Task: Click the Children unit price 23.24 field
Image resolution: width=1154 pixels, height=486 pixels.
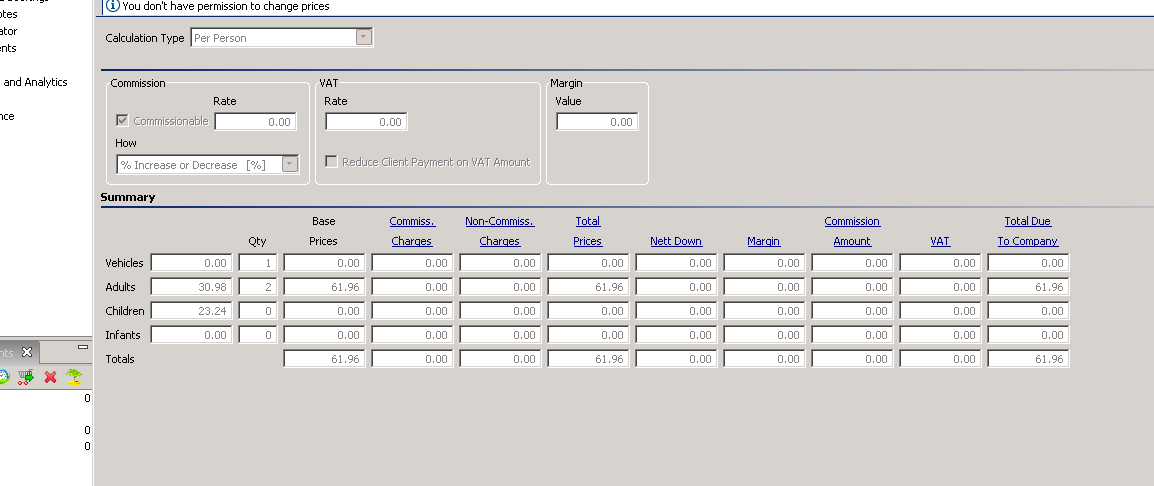Action: [x=191, y=311]
